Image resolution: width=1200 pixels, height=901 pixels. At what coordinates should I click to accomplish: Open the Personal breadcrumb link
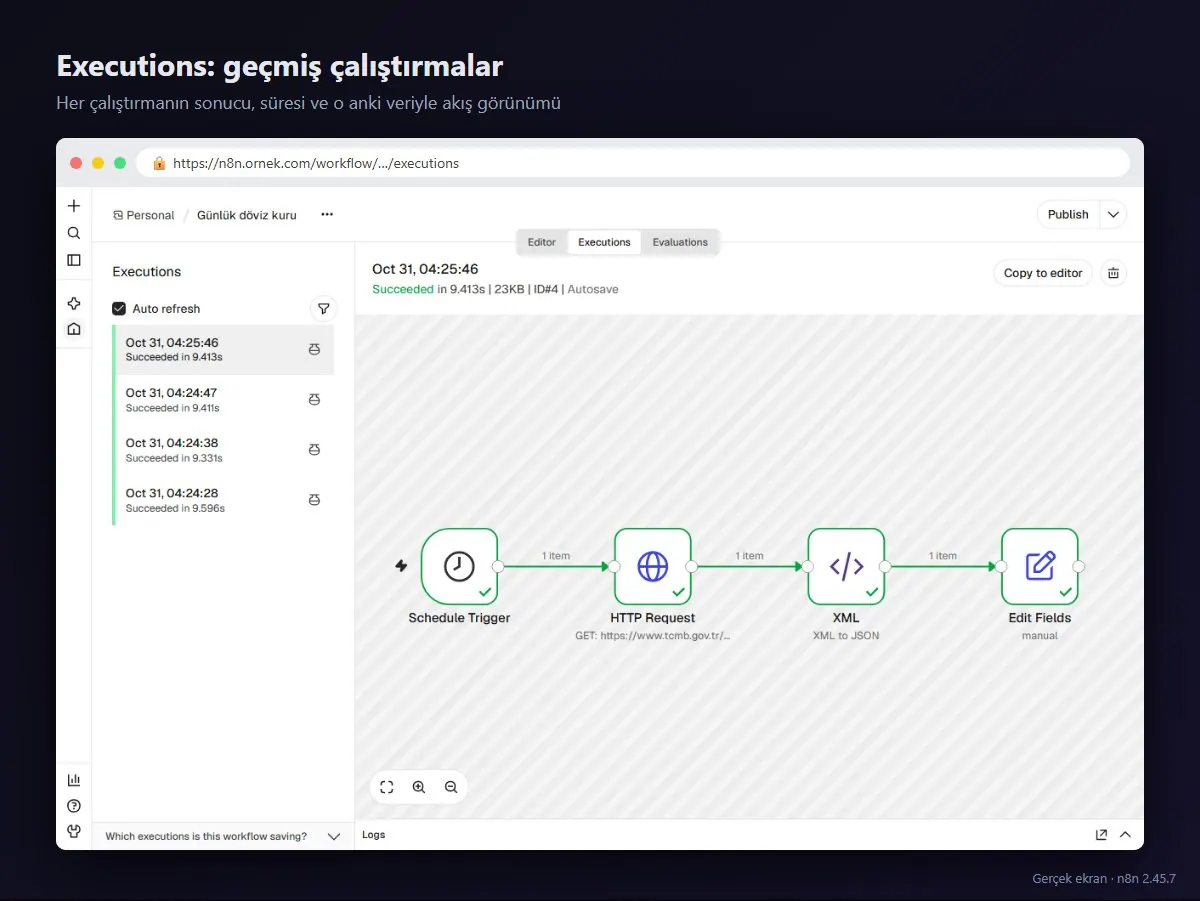point(143,215)
